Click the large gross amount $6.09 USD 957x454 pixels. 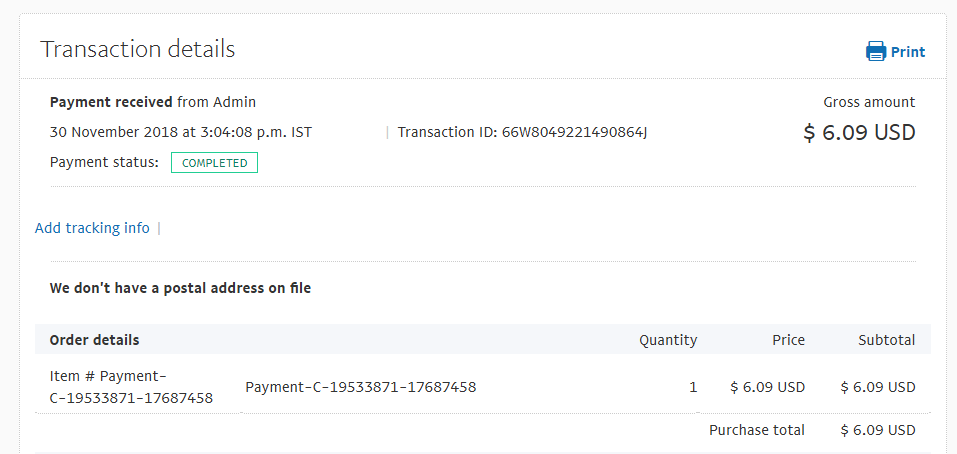pos(859,132)
